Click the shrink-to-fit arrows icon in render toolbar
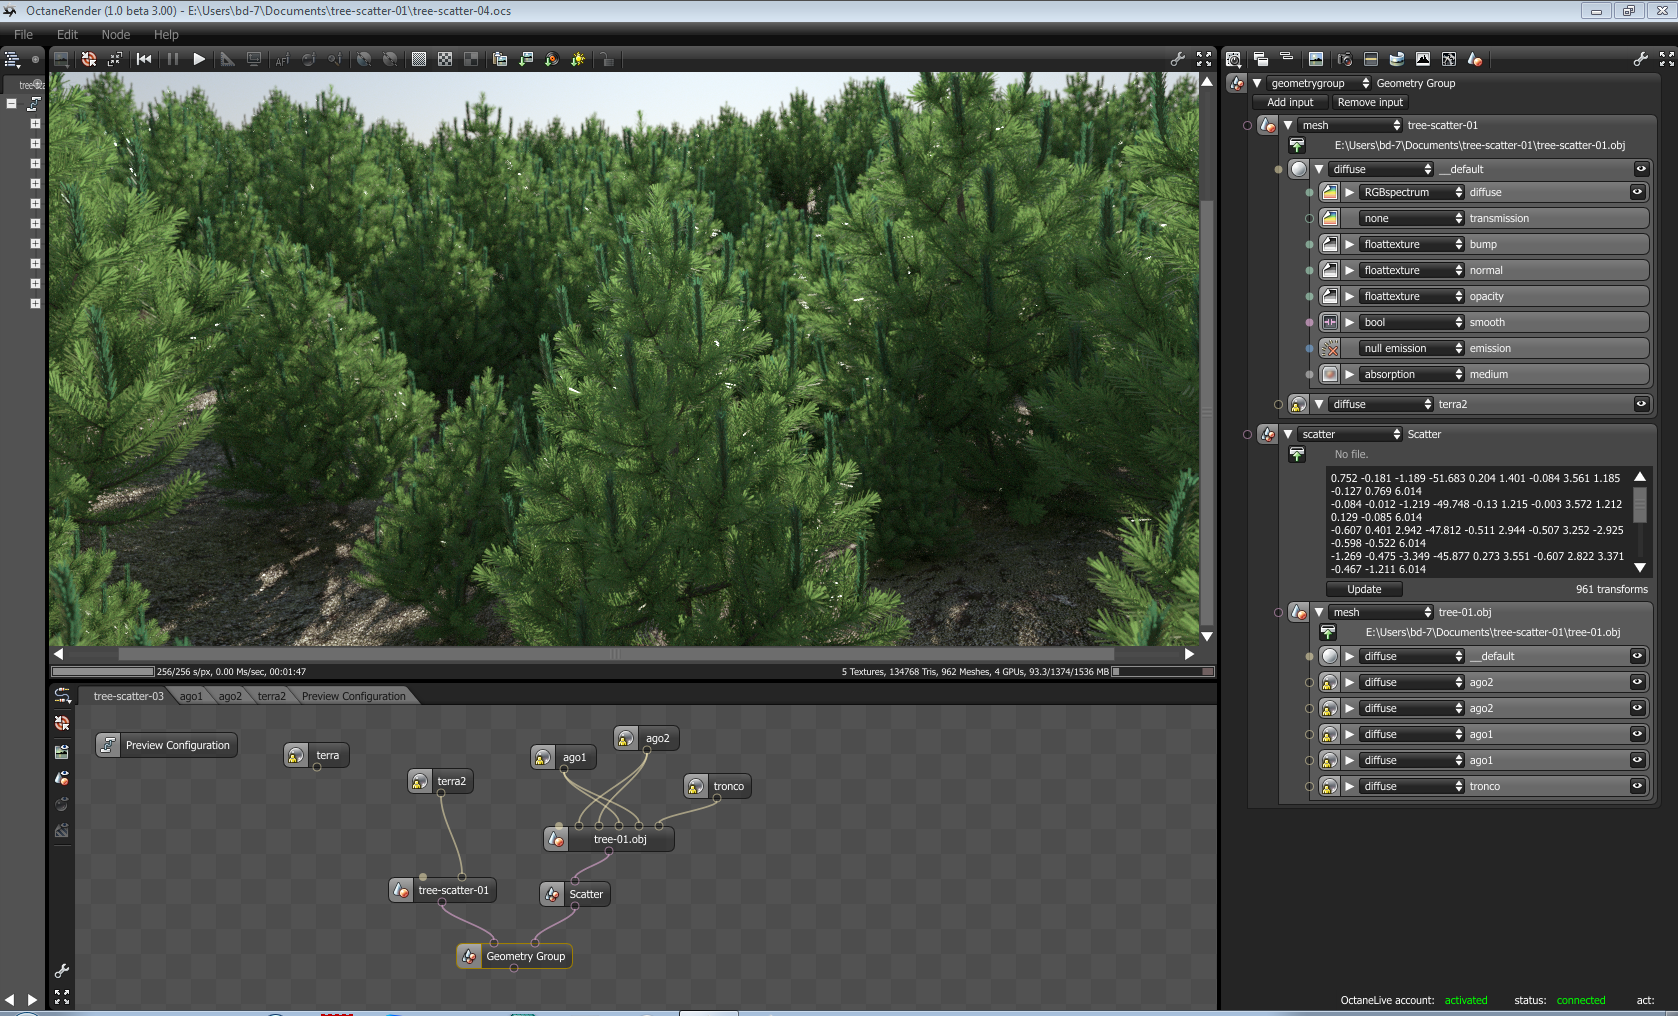 (x=115, y=59)
